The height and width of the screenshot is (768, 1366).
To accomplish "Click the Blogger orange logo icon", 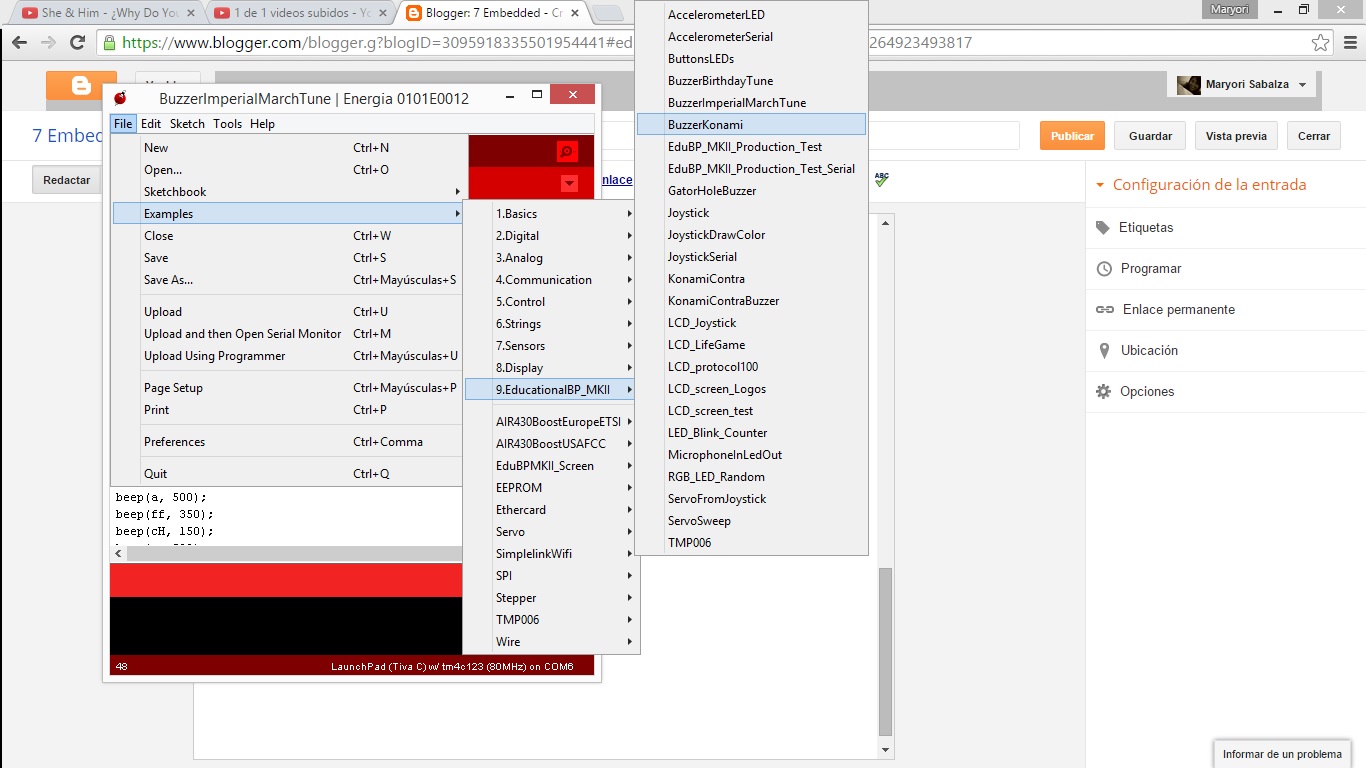I will point(81,86).
